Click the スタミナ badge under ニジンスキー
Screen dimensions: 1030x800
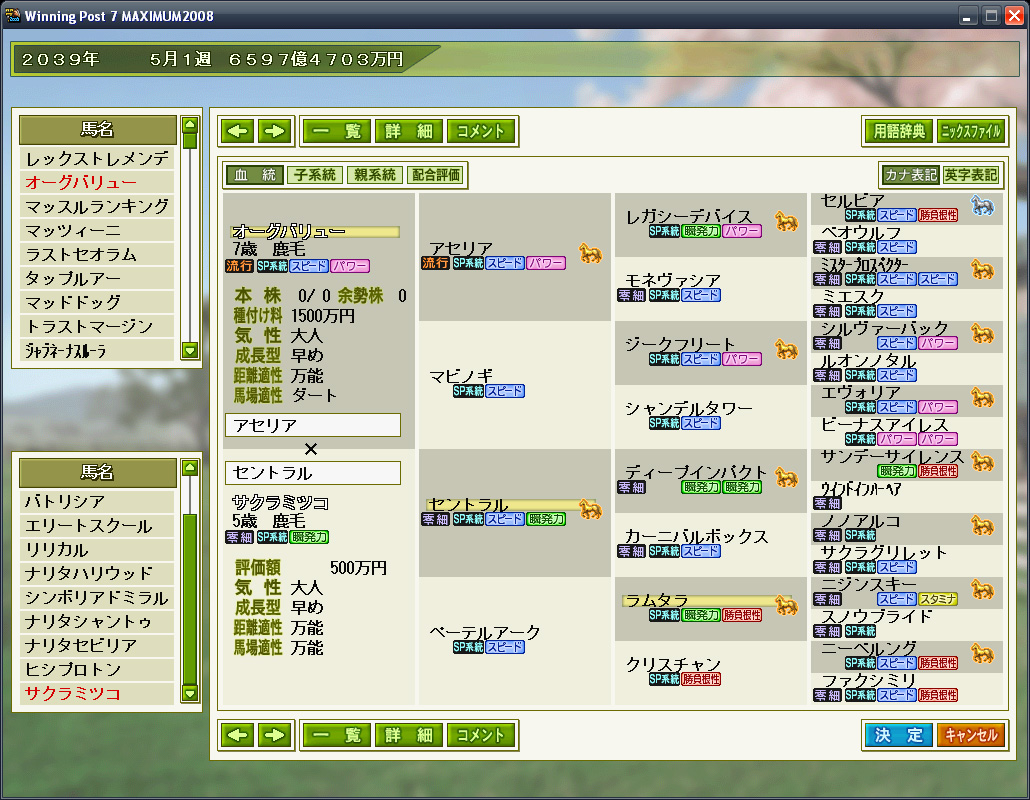pos(938,599)
